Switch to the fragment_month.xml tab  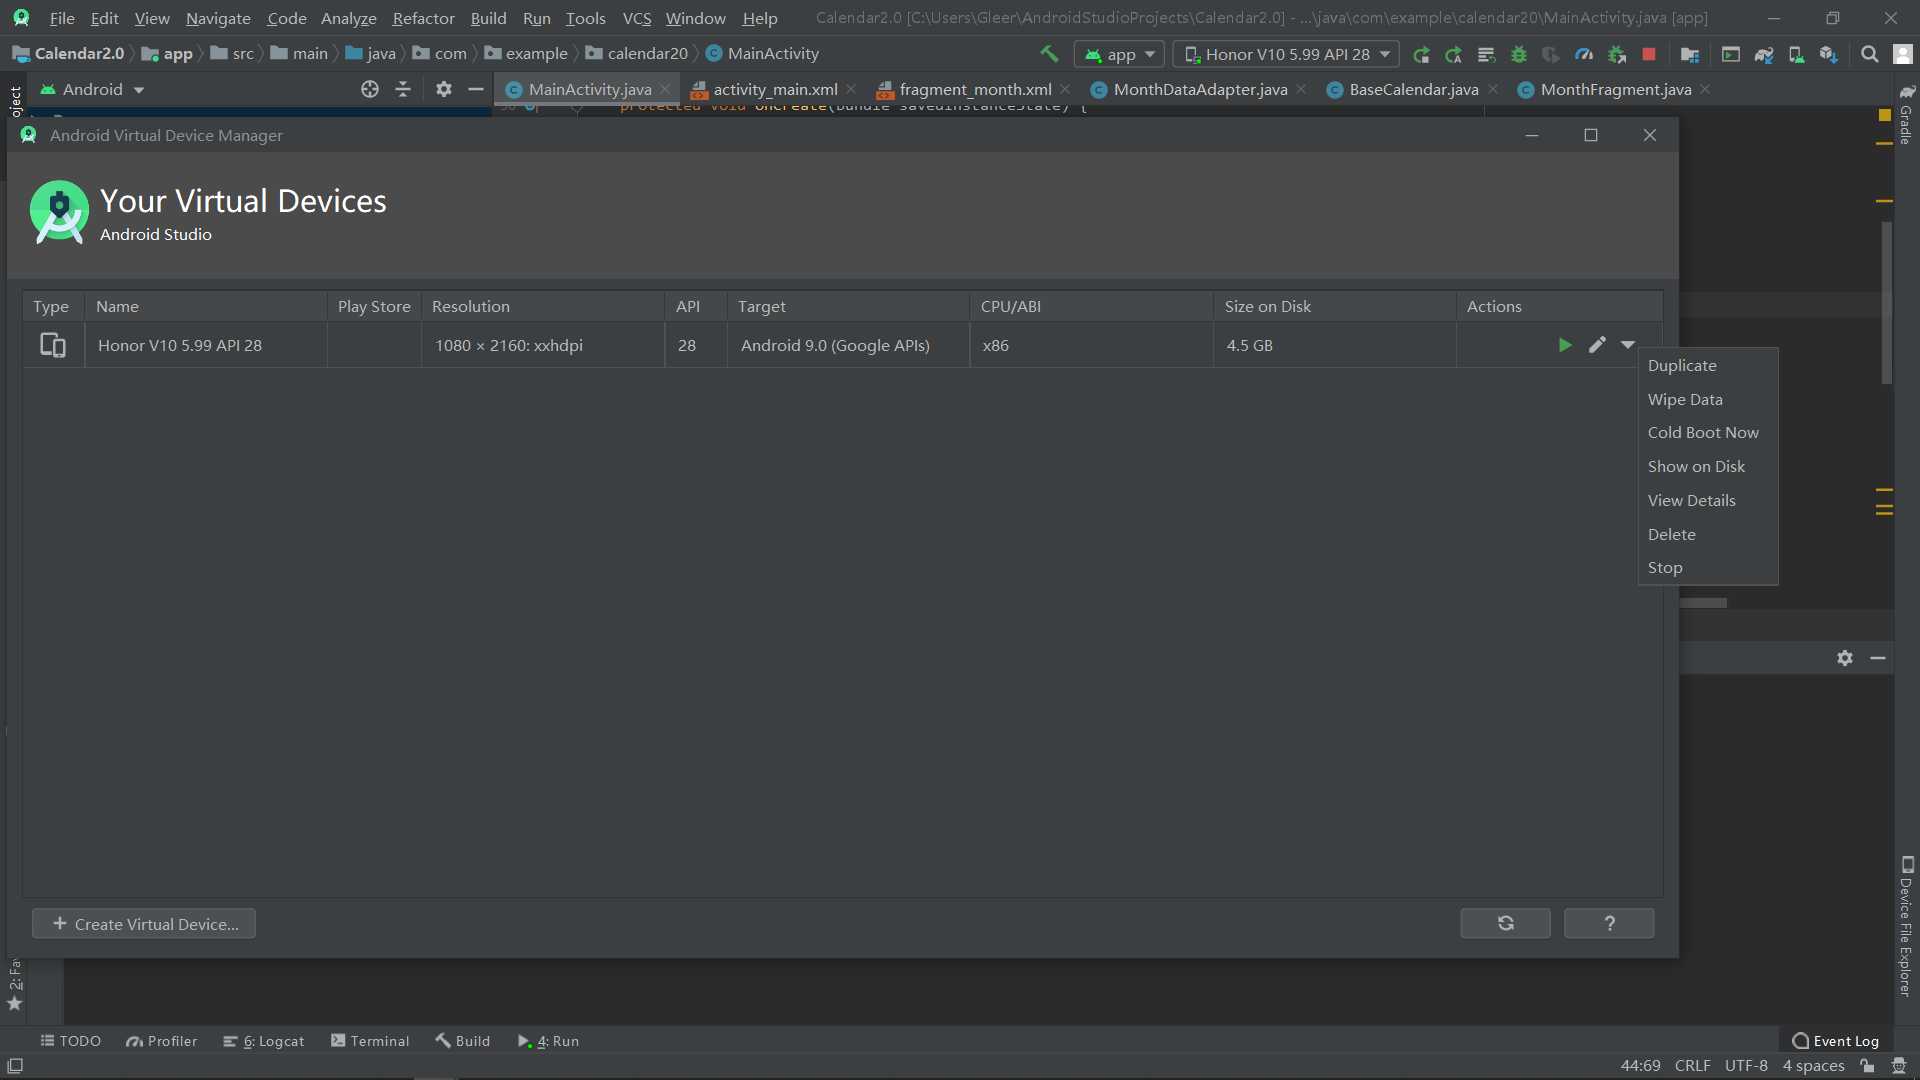tap(975, 89)
